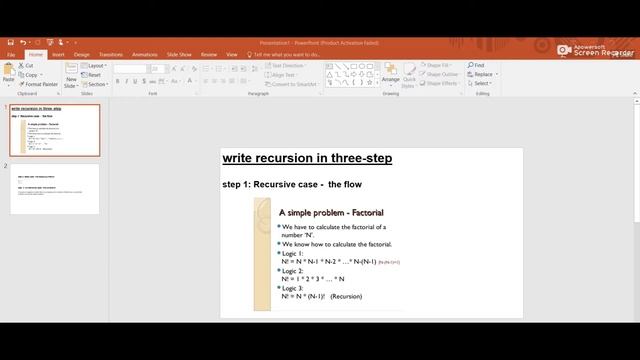Toggle Underline formatting
This screenshot has height=360, width=640.
135,82
